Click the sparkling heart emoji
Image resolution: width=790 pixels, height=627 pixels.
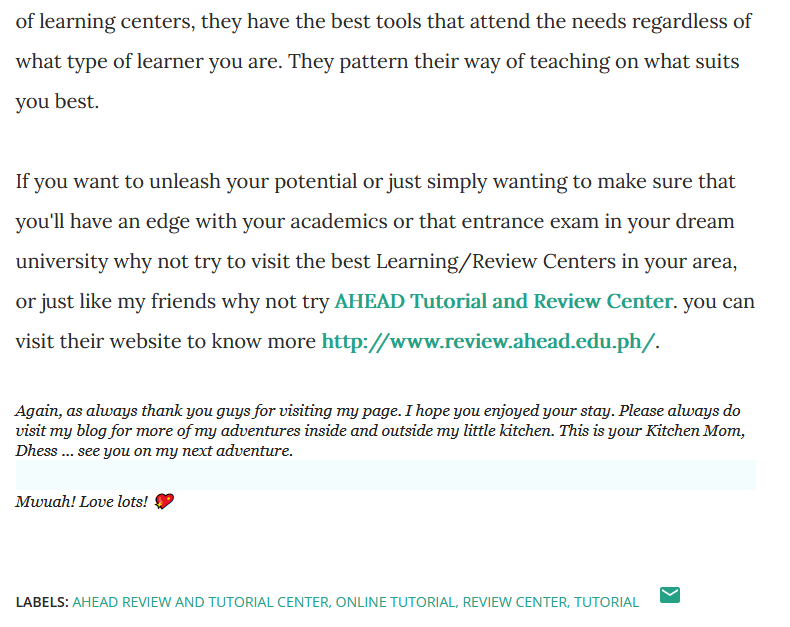[164, 501]
